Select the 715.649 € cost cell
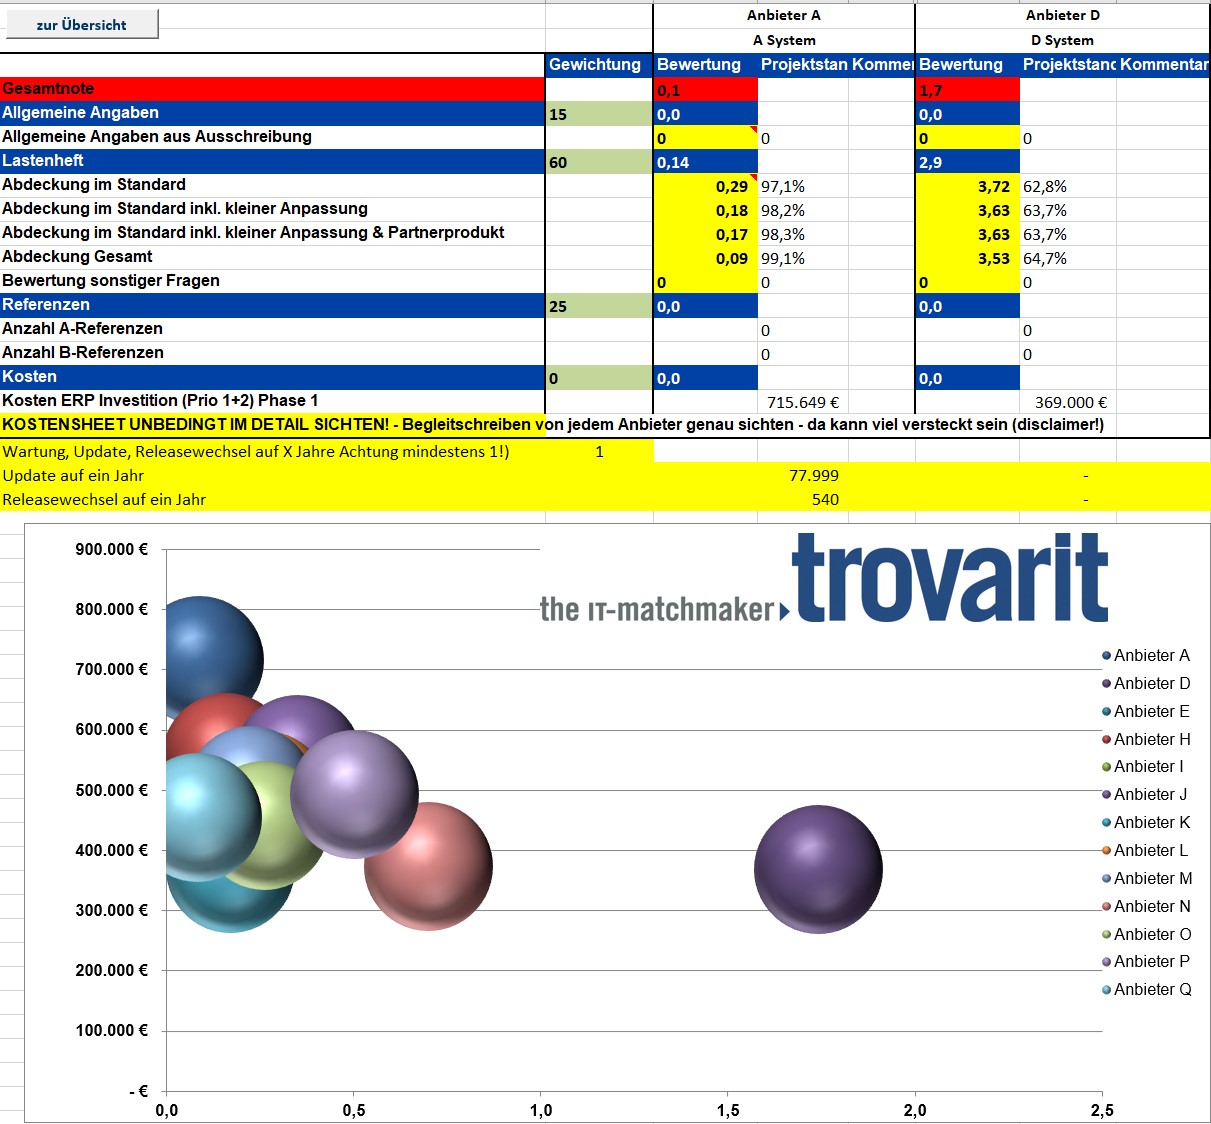1211x1124 pixels. pos(803,402)
